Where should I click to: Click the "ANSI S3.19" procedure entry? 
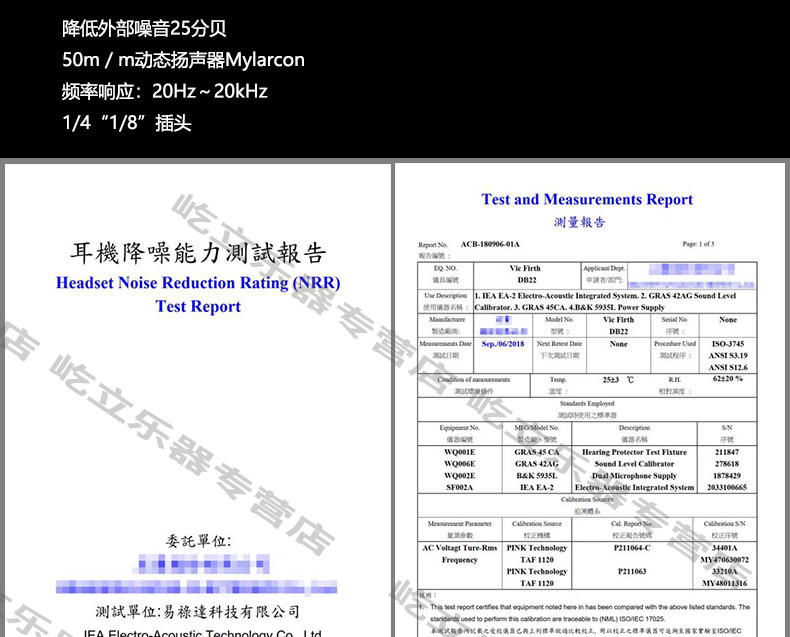(x=728, y=355)
